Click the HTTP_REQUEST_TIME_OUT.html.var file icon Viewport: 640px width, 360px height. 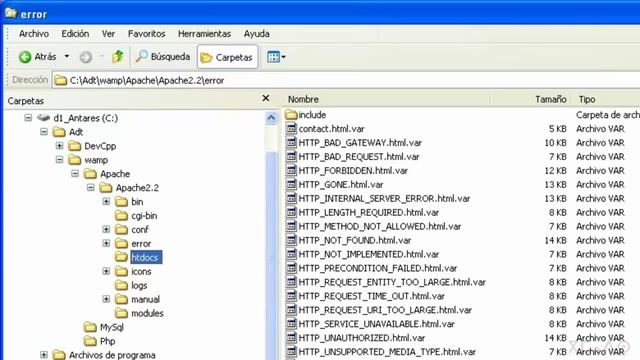(x=291, y=296)
